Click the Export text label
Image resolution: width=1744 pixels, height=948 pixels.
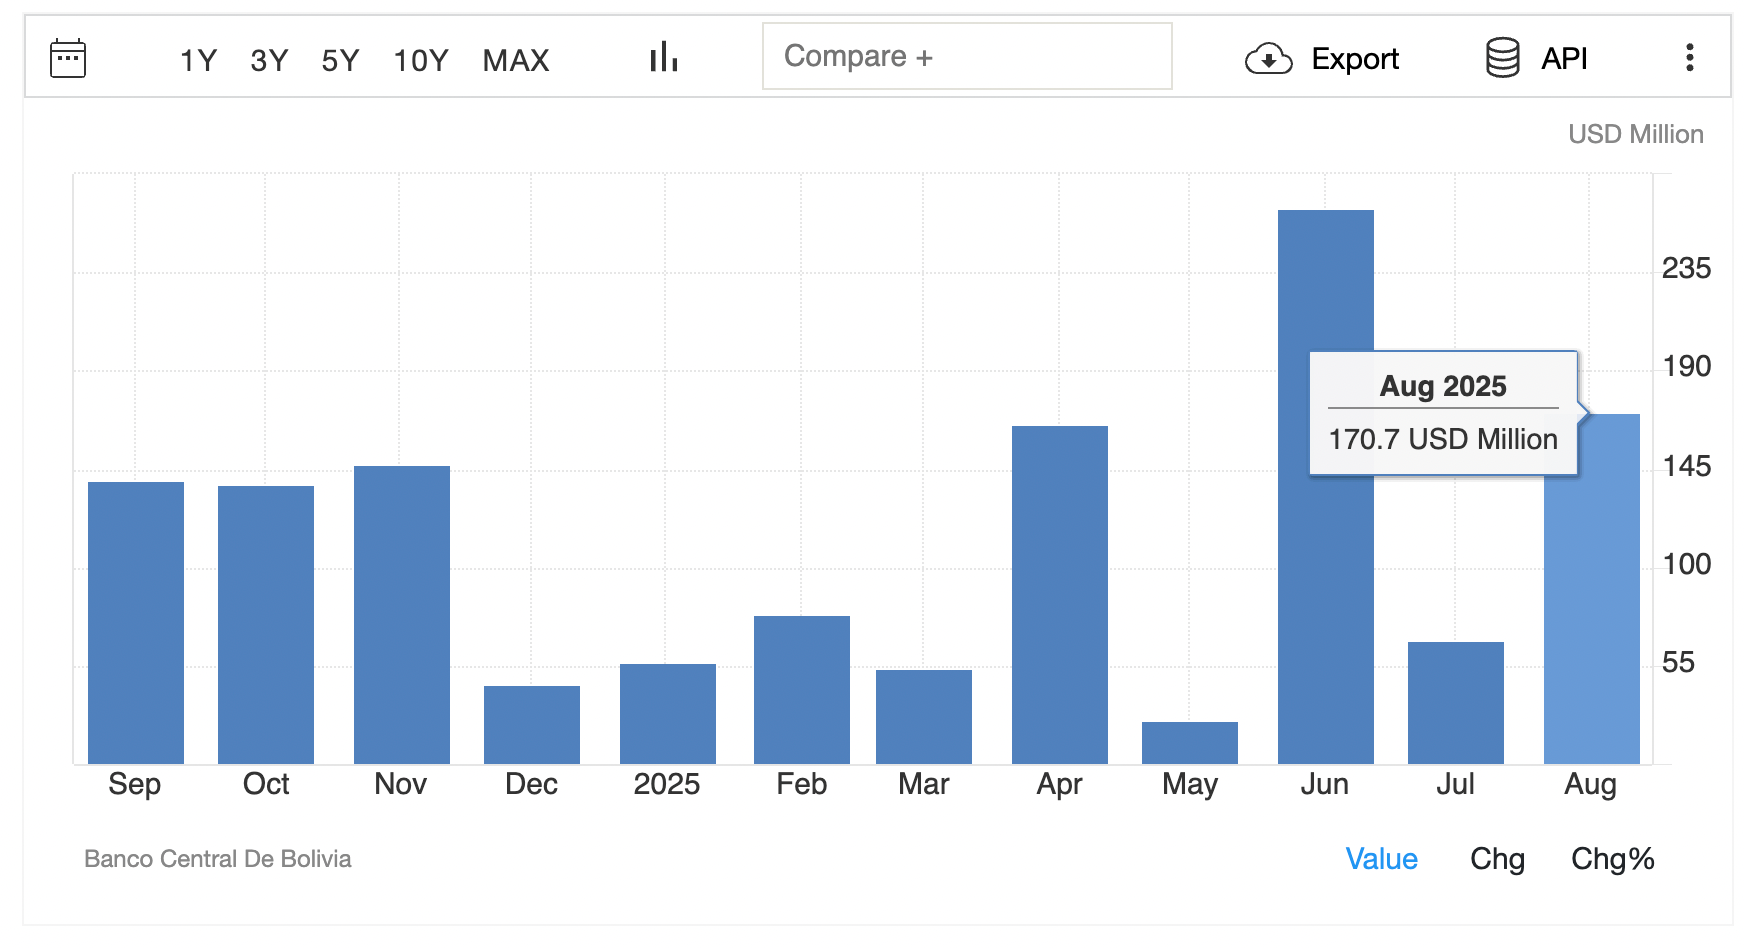(x=1354, y=59)
